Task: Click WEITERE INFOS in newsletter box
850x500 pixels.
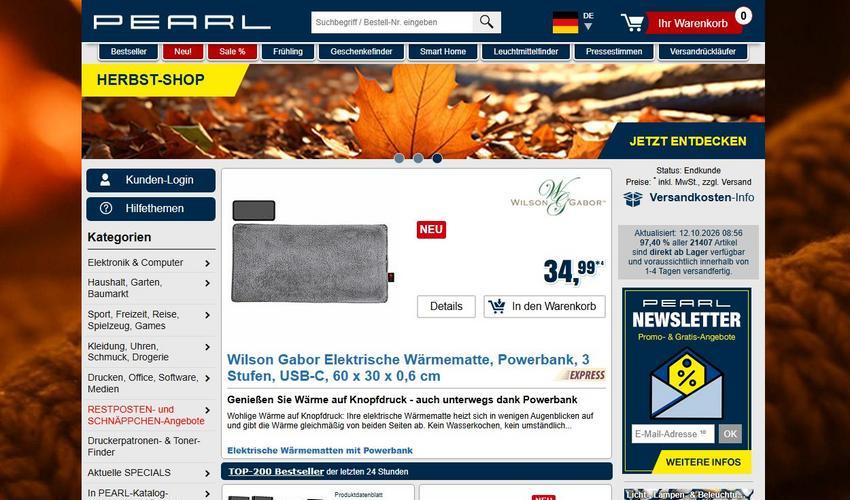Action: click(703, 462)
